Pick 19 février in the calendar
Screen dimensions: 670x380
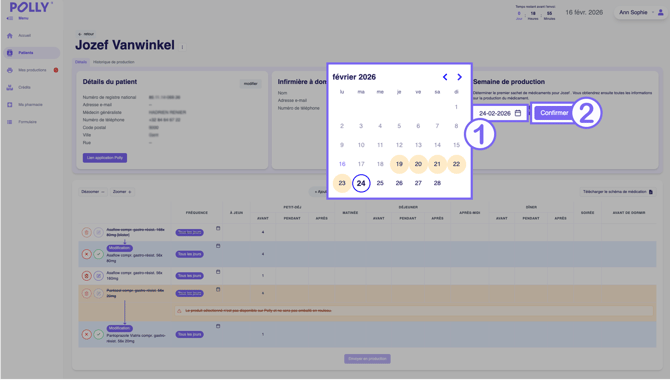pos(399,164)
